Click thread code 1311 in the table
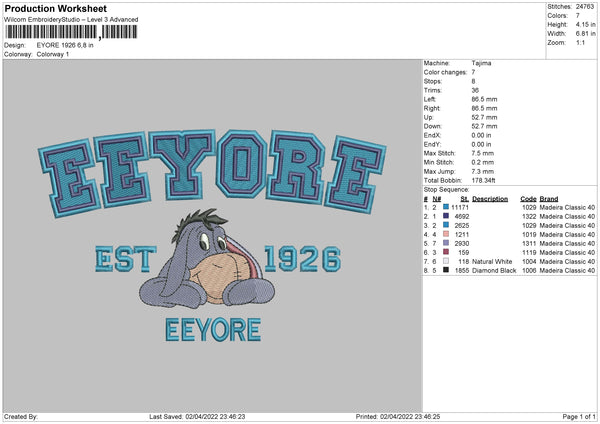Image resolution: width=600 pixels, height=424 pixels. coord(529,243)
